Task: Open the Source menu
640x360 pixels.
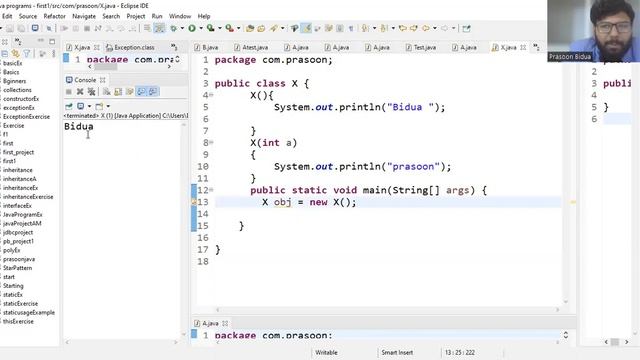Action: pyautogui.click(x=28, y=16)
